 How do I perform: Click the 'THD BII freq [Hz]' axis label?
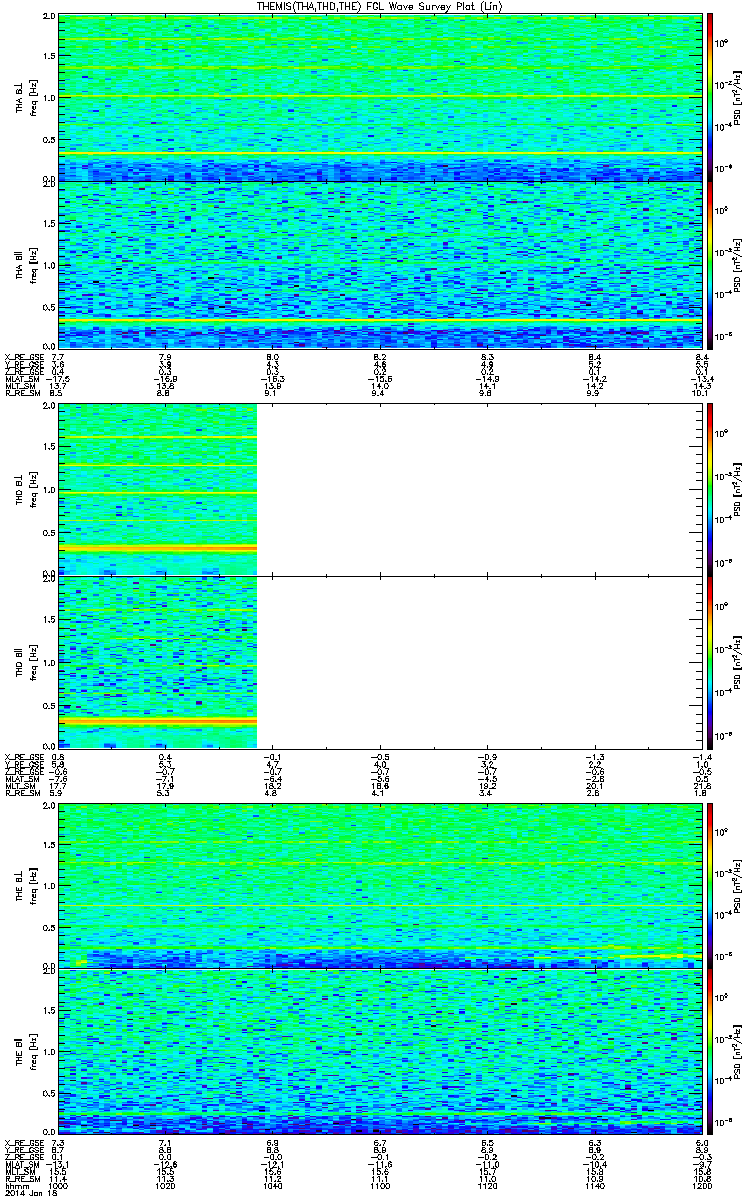(x=24, y=662)
